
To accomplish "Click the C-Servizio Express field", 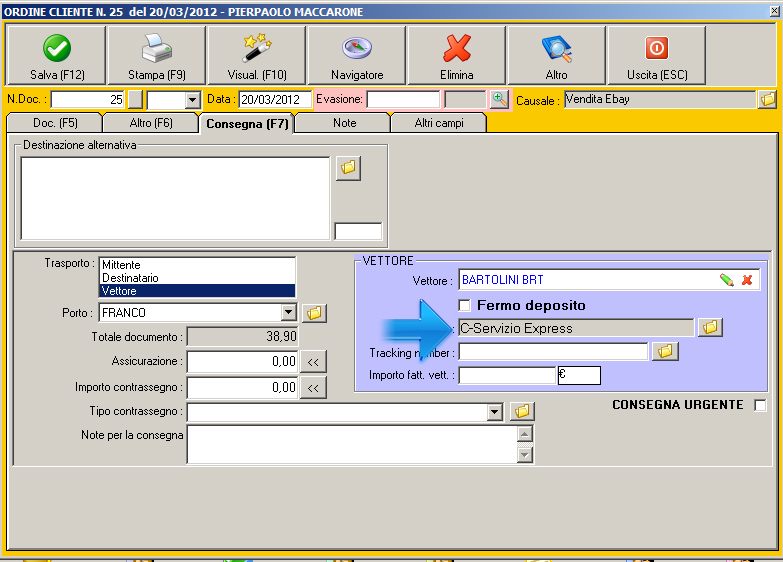I will click(x=576, y=328).
